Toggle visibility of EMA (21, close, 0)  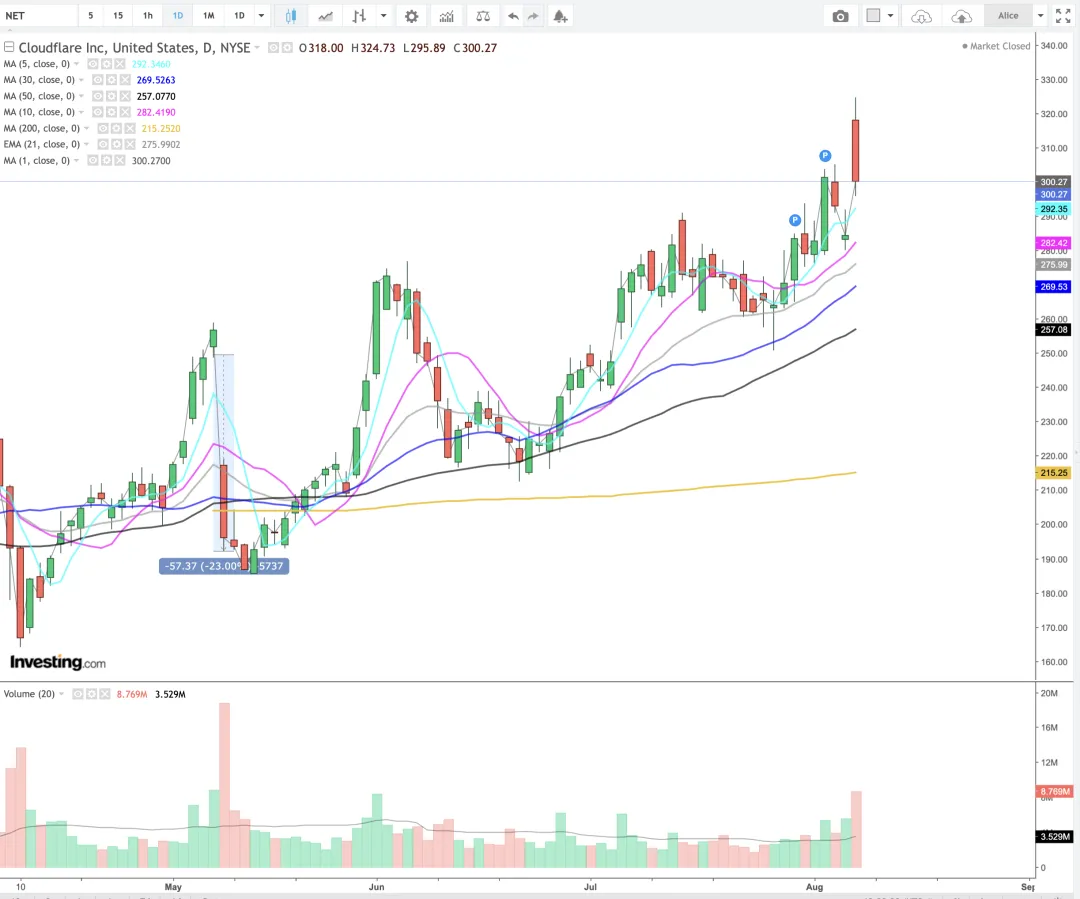pos(103,145)
